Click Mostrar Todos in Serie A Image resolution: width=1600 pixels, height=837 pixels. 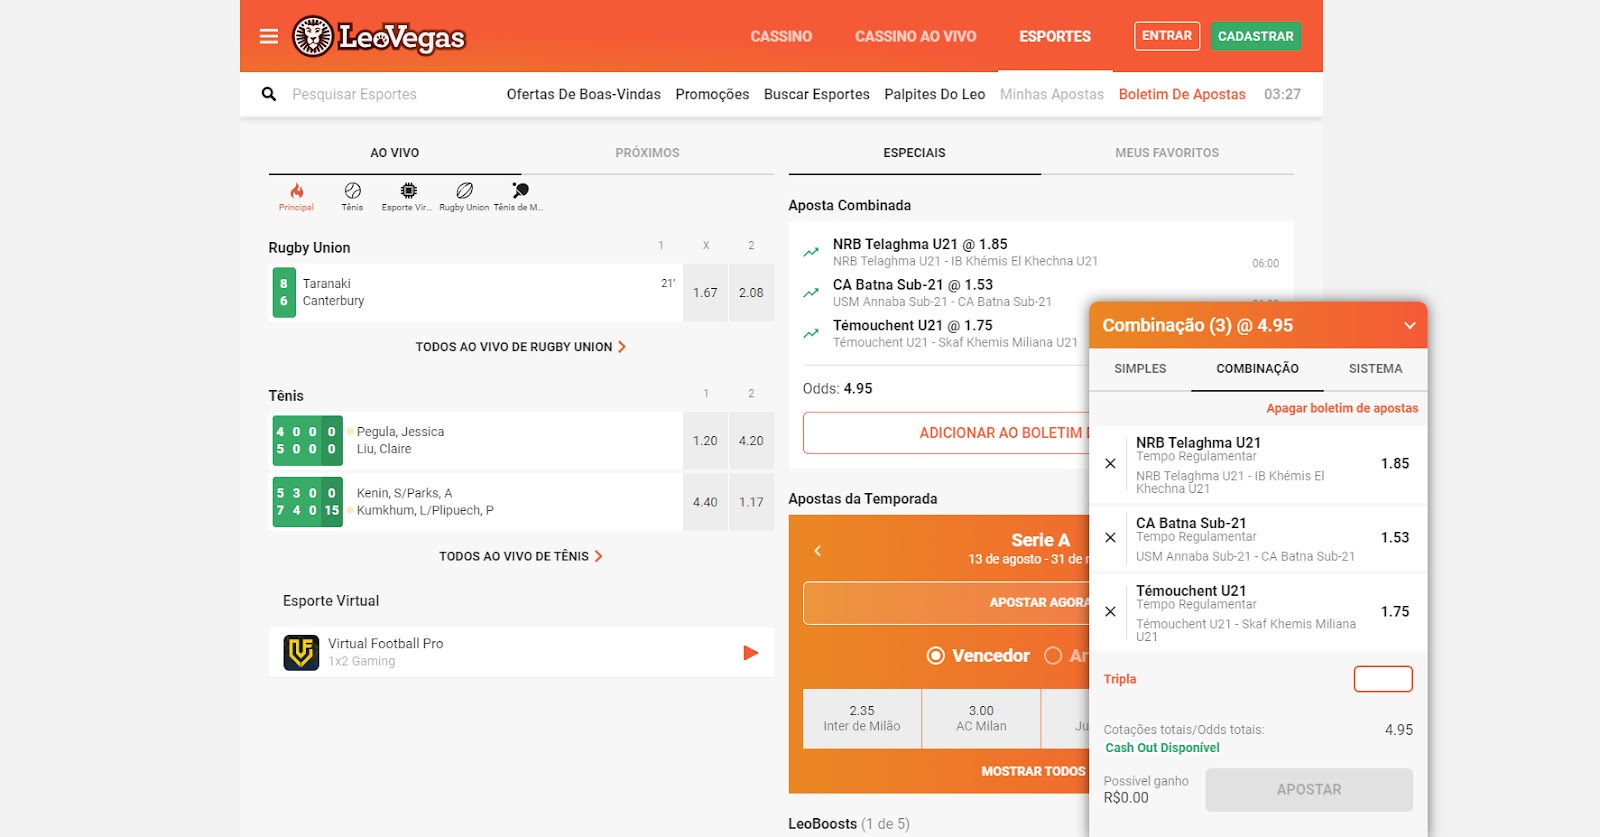point(1032,771)
